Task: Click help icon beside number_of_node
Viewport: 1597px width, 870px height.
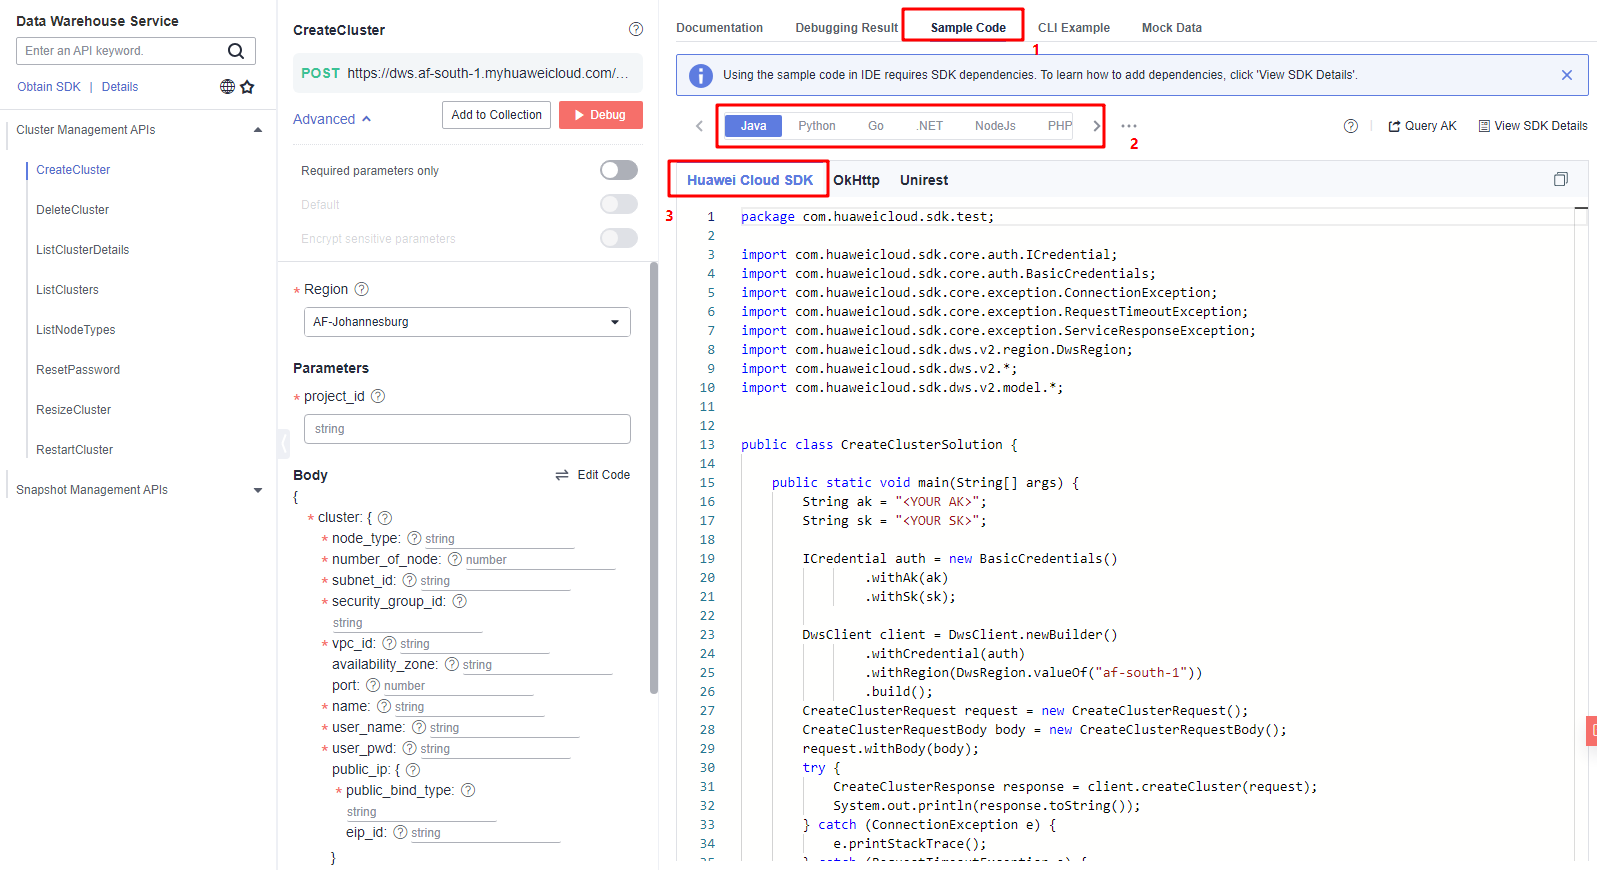Action: click(x=455, y=559)
